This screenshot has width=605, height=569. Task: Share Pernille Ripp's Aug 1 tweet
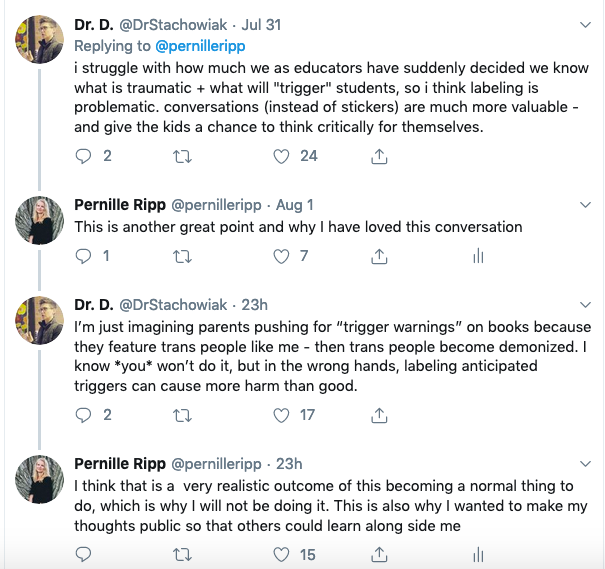380,256
